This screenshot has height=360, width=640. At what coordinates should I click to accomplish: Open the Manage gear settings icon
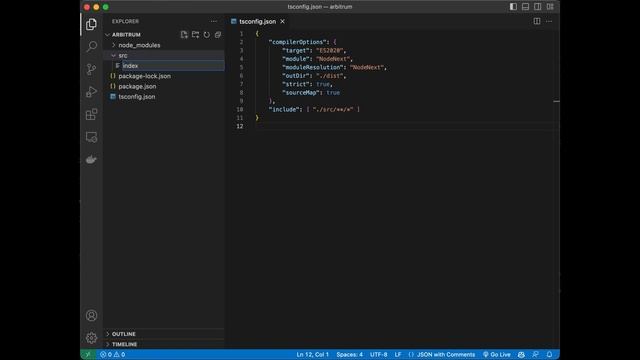click(x=91, y=338)
